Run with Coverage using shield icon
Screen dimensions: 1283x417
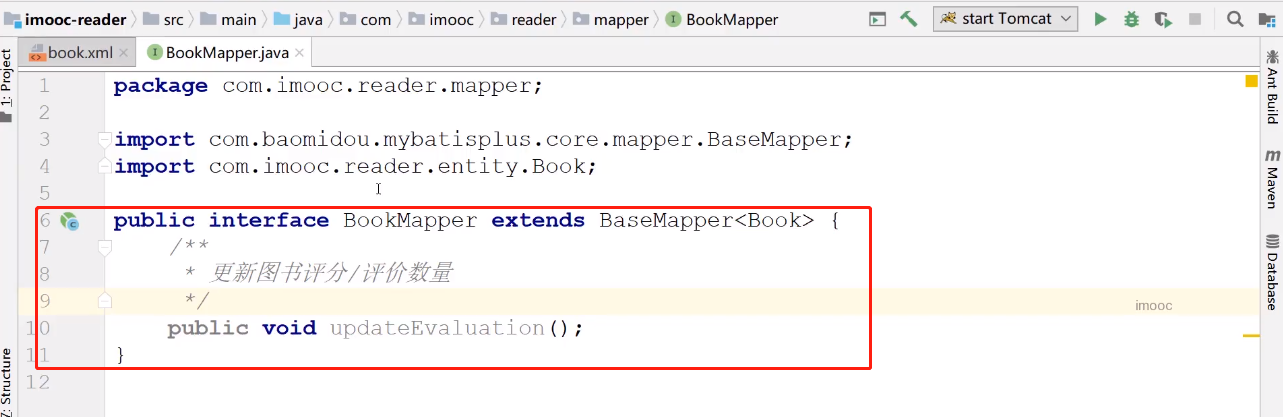pyautogui.click(x=1162, y=19)
